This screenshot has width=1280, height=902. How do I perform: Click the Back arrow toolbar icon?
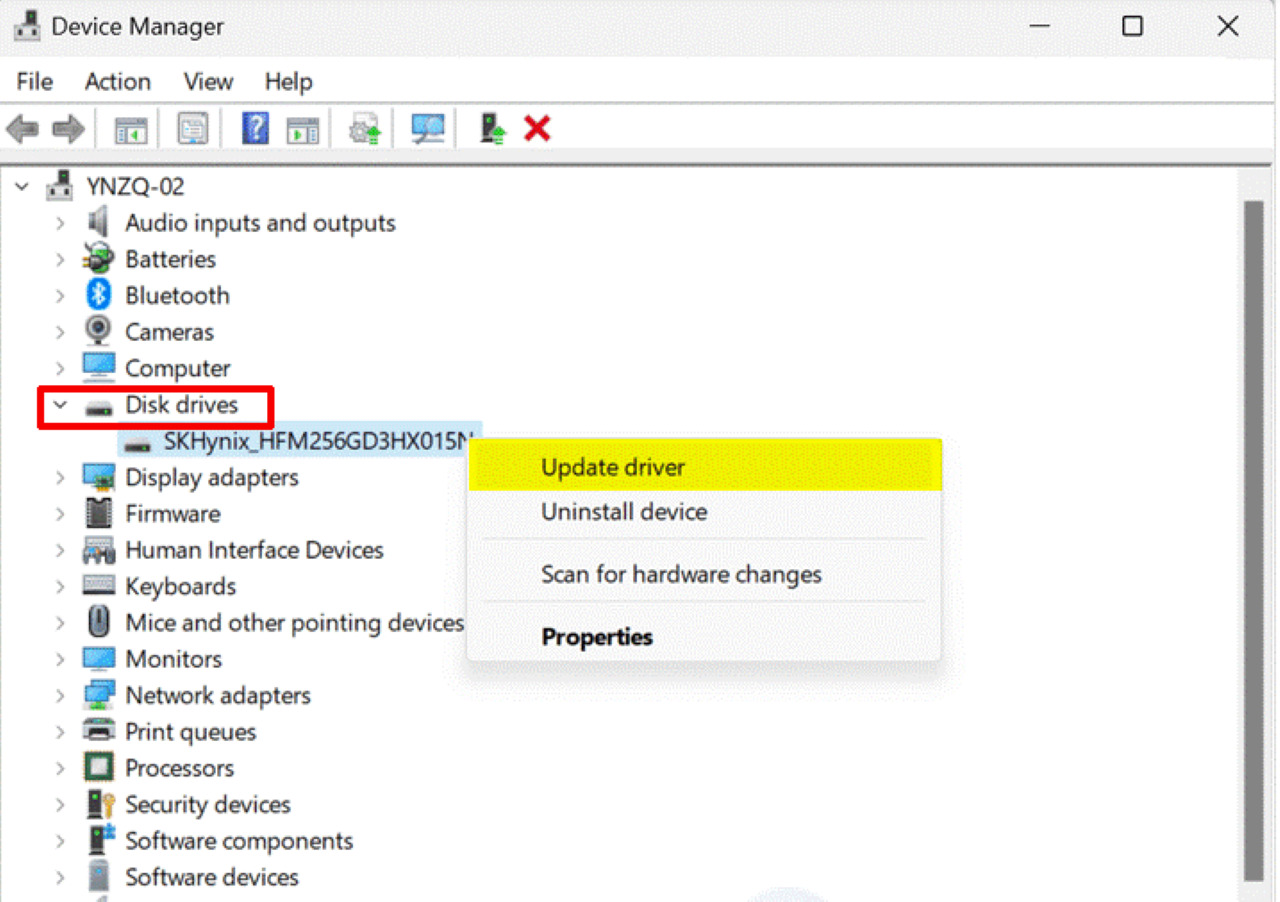pyautogui.click(x=22, y=129)
